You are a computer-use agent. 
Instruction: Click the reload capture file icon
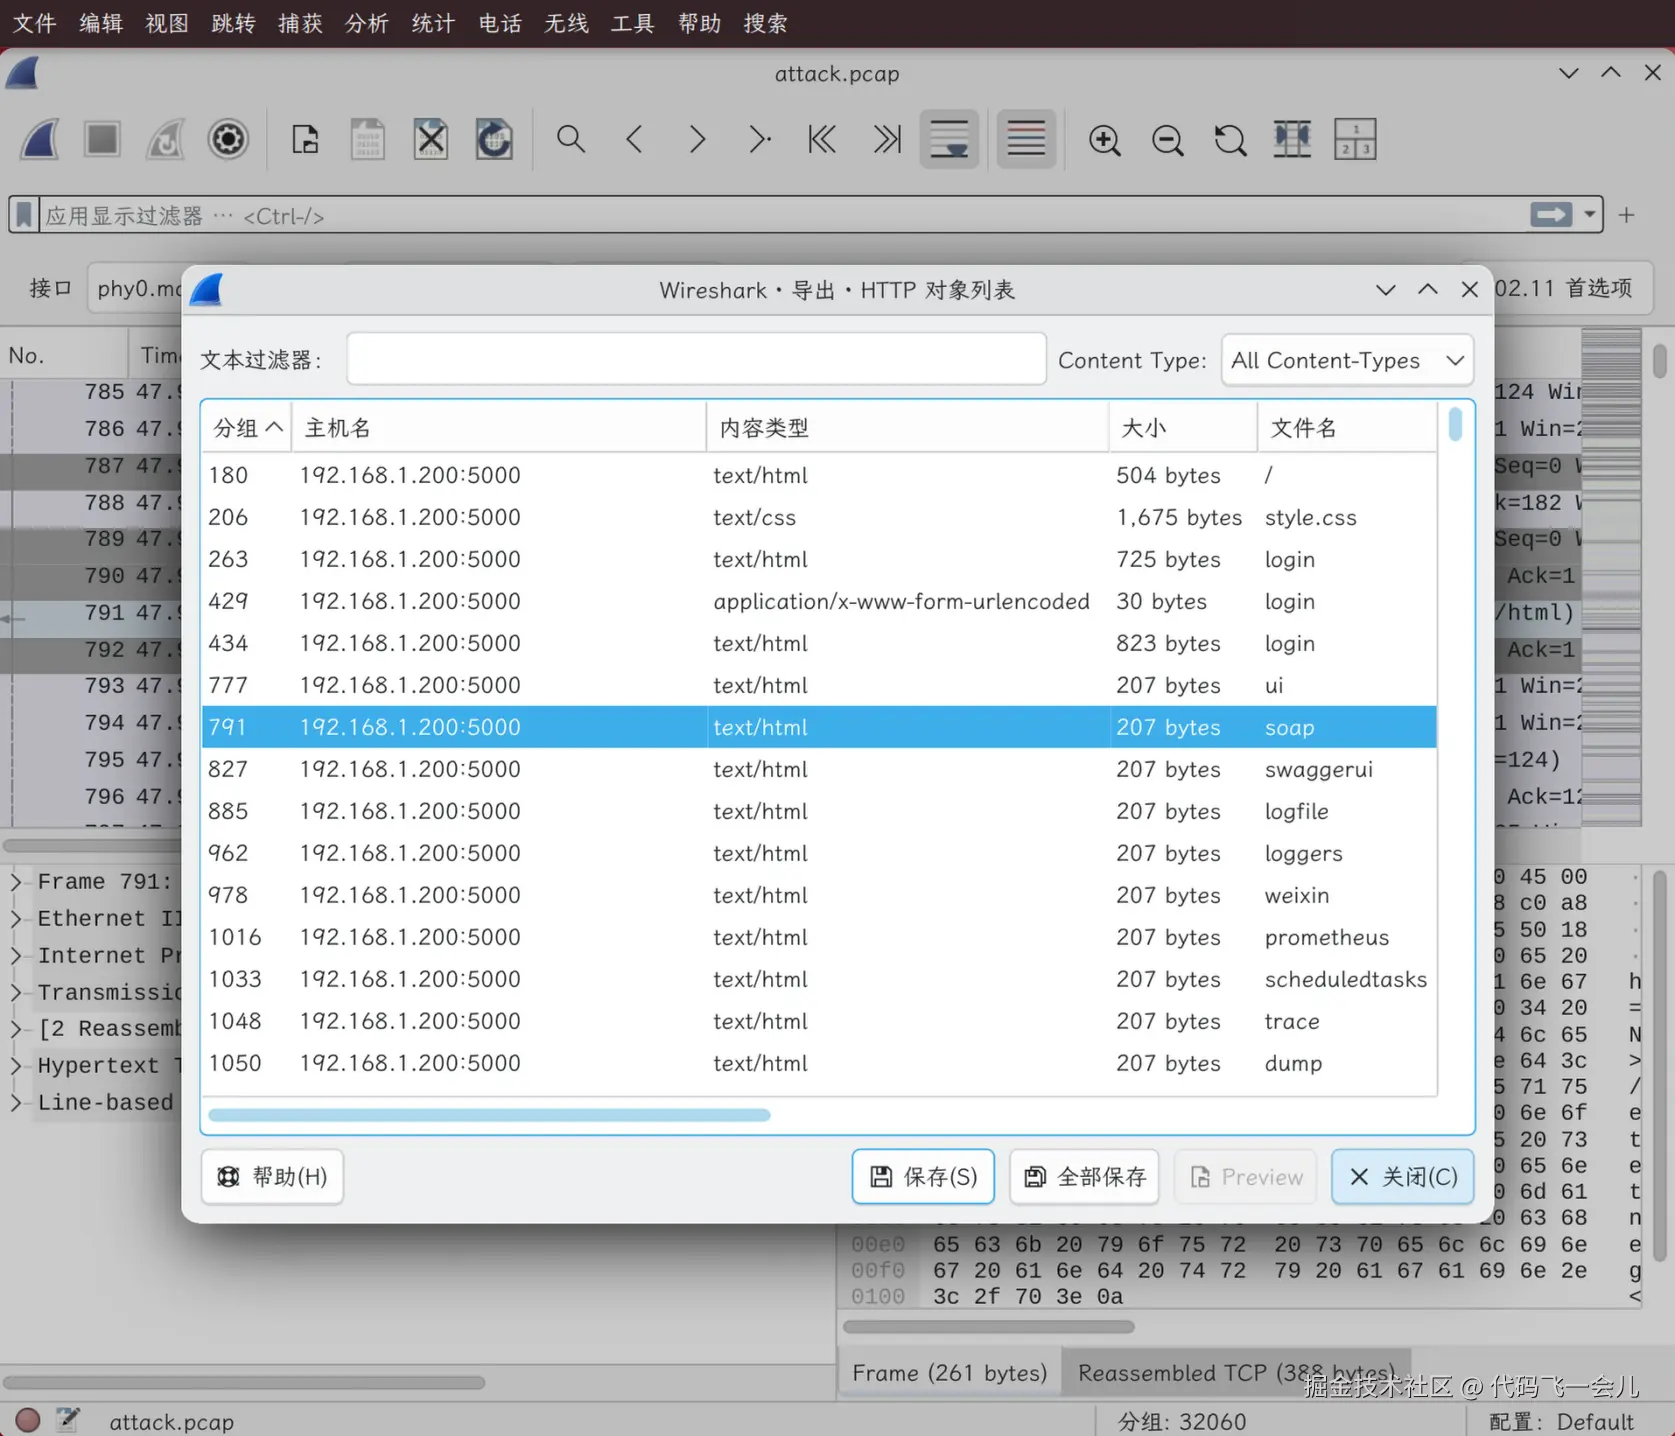coord(494,139)
